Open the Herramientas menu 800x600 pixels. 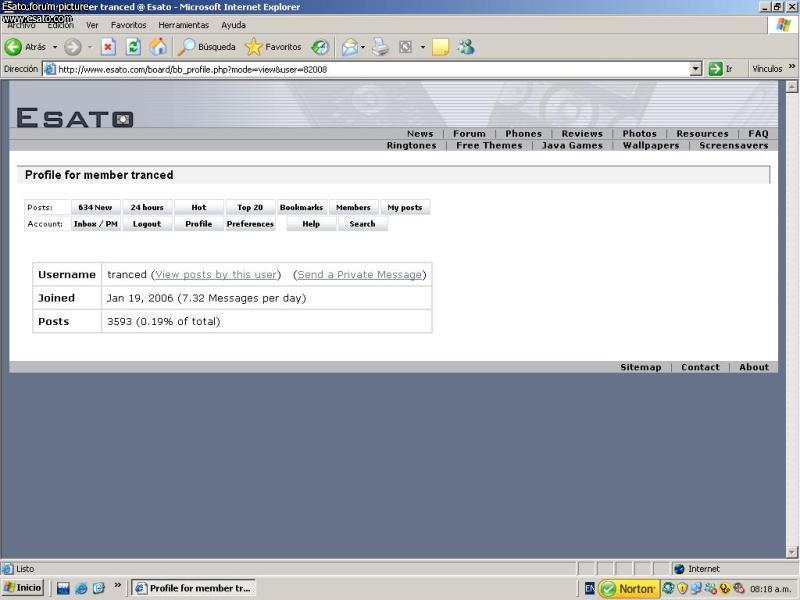(184, 25)
